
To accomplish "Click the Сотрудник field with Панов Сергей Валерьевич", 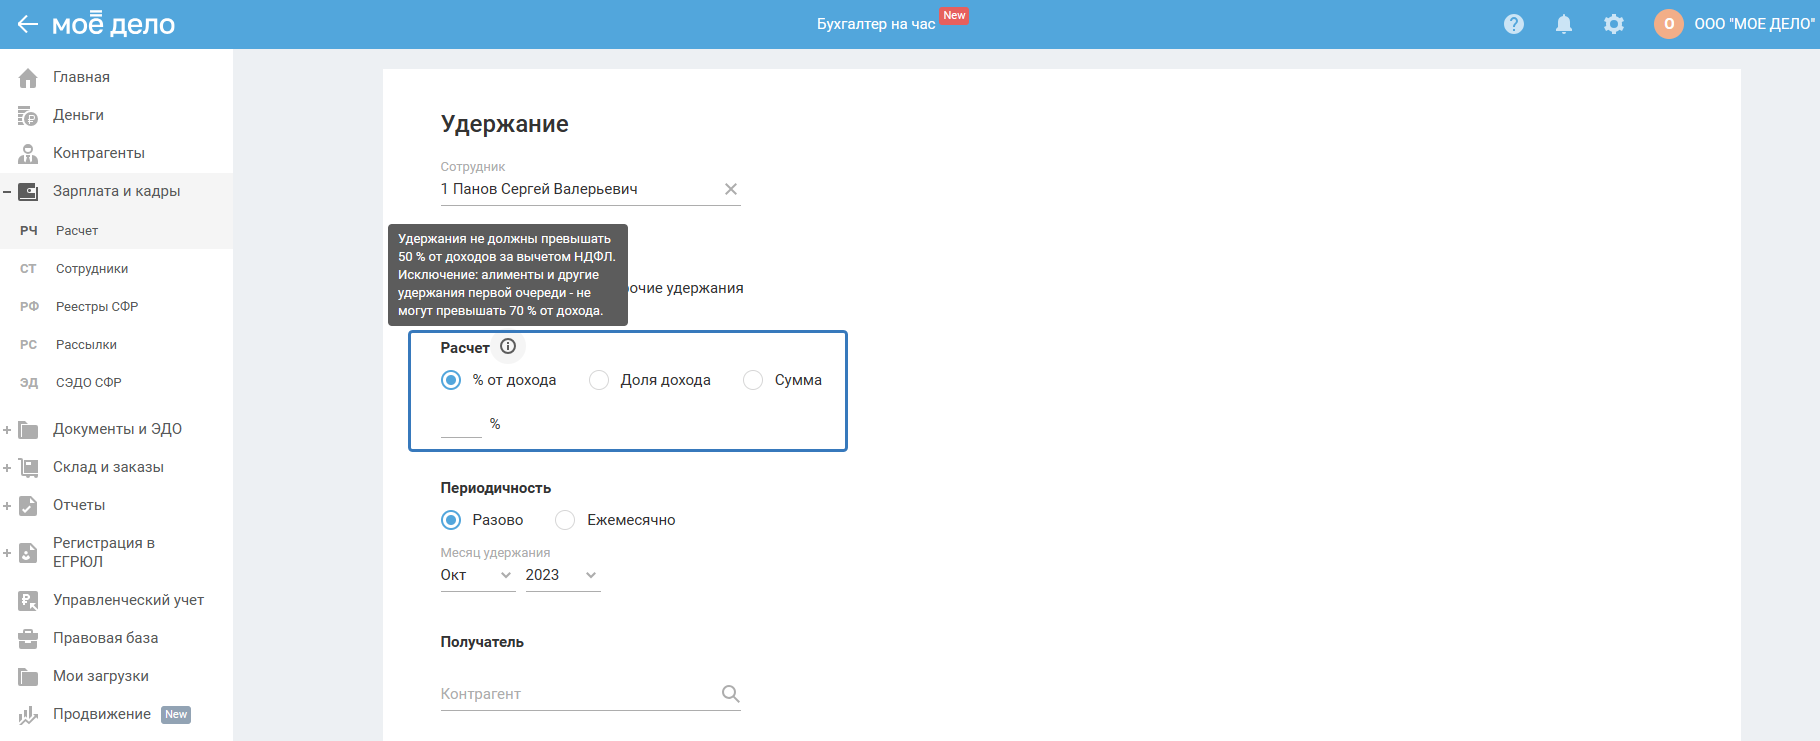I will (590, 189).
